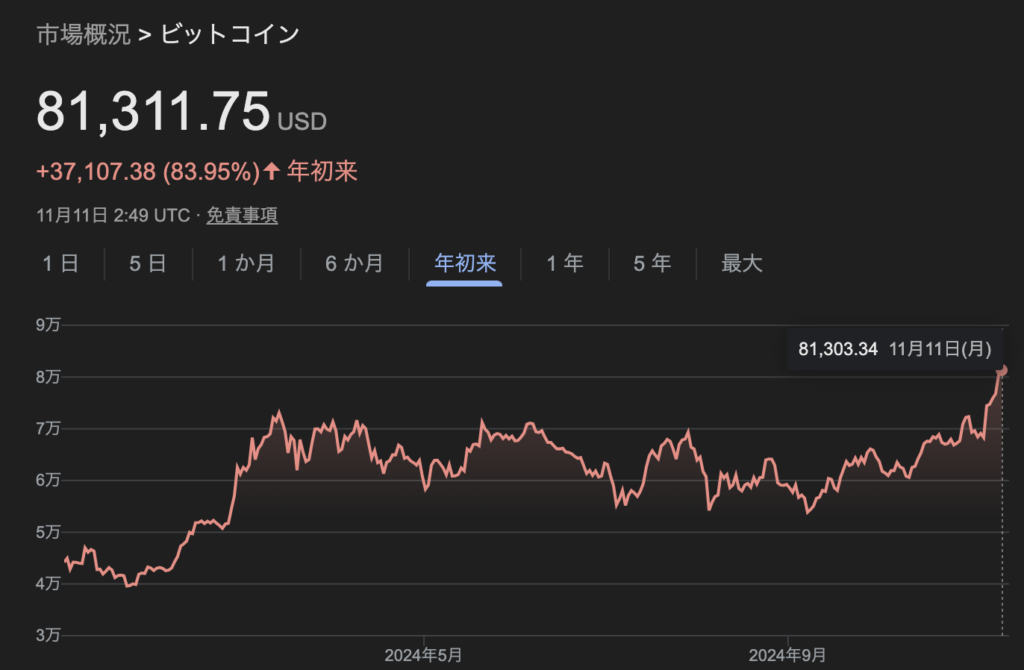Click the 市場概況 breadcrumb link
This screenshot has width=1024, height=670.
click(x=83, y=35)
